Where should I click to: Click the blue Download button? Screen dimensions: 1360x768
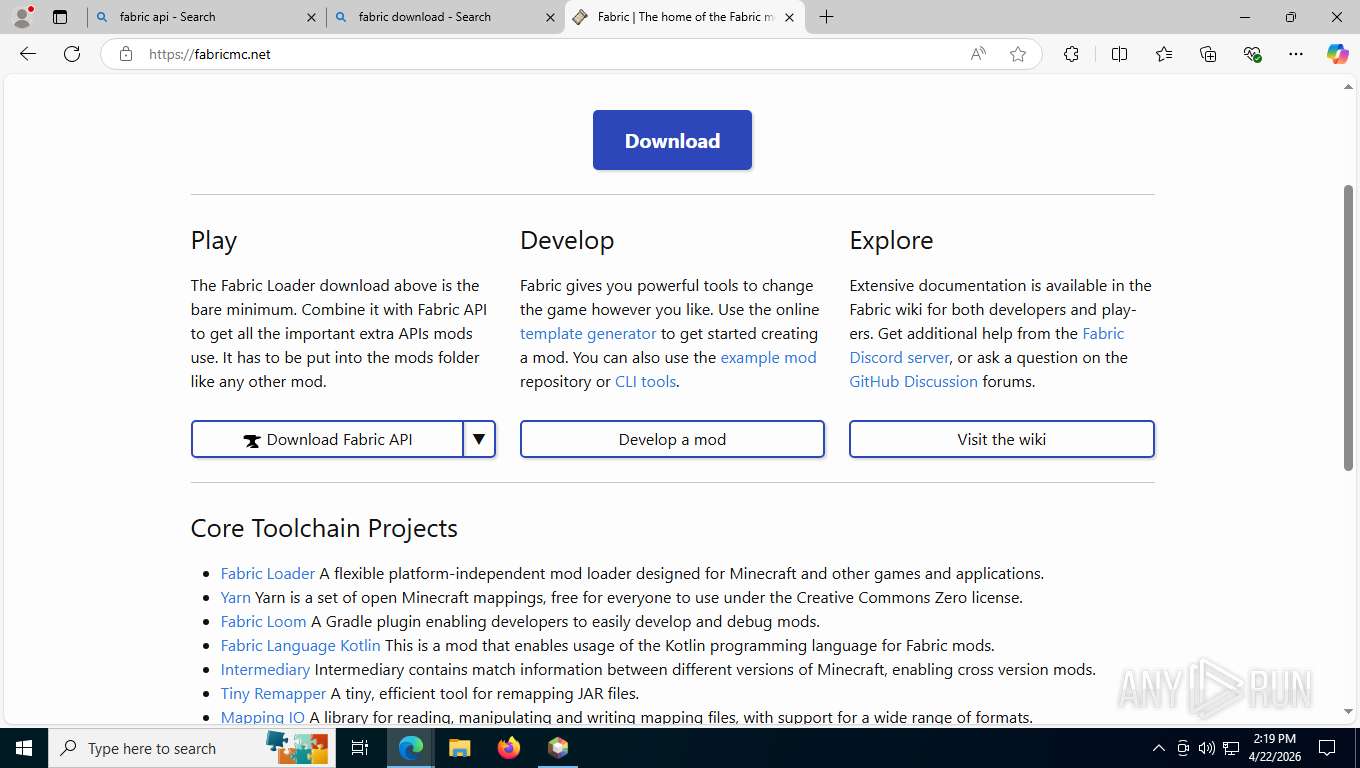click(672, 140)
